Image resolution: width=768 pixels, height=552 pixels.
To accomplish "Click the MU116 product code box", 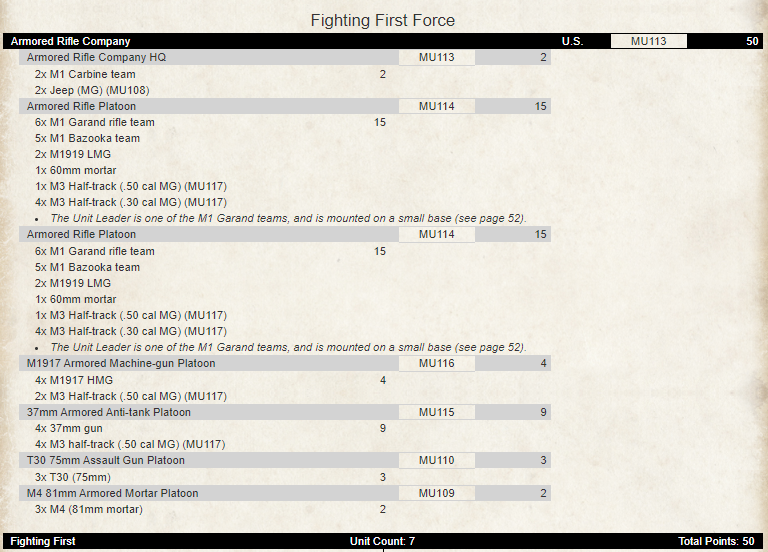I will 436,363.
